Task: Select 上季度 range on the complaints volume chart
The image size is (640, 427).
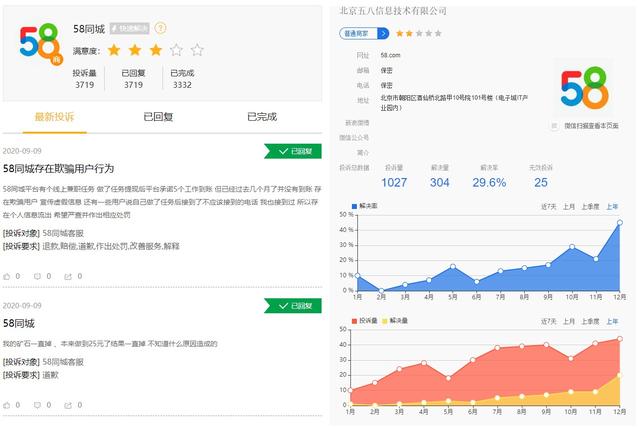Action: (x=590, y=321)
